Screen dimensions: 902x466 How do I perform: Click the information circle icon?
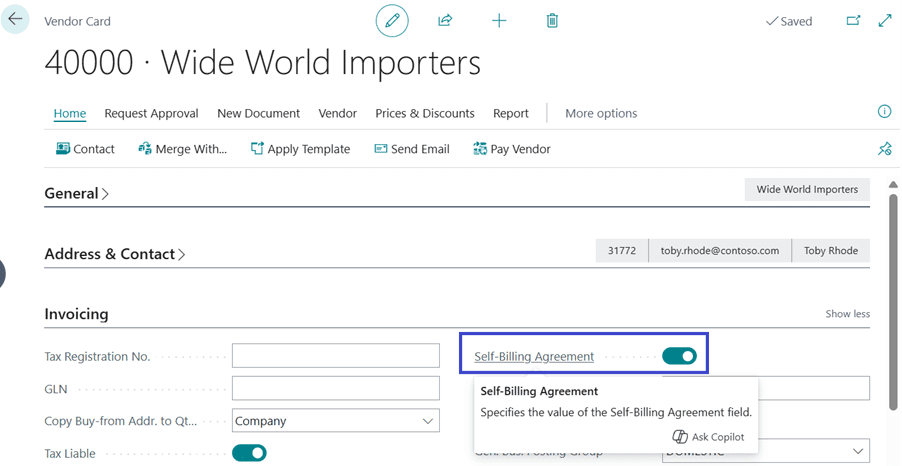[x=884, y=112]
